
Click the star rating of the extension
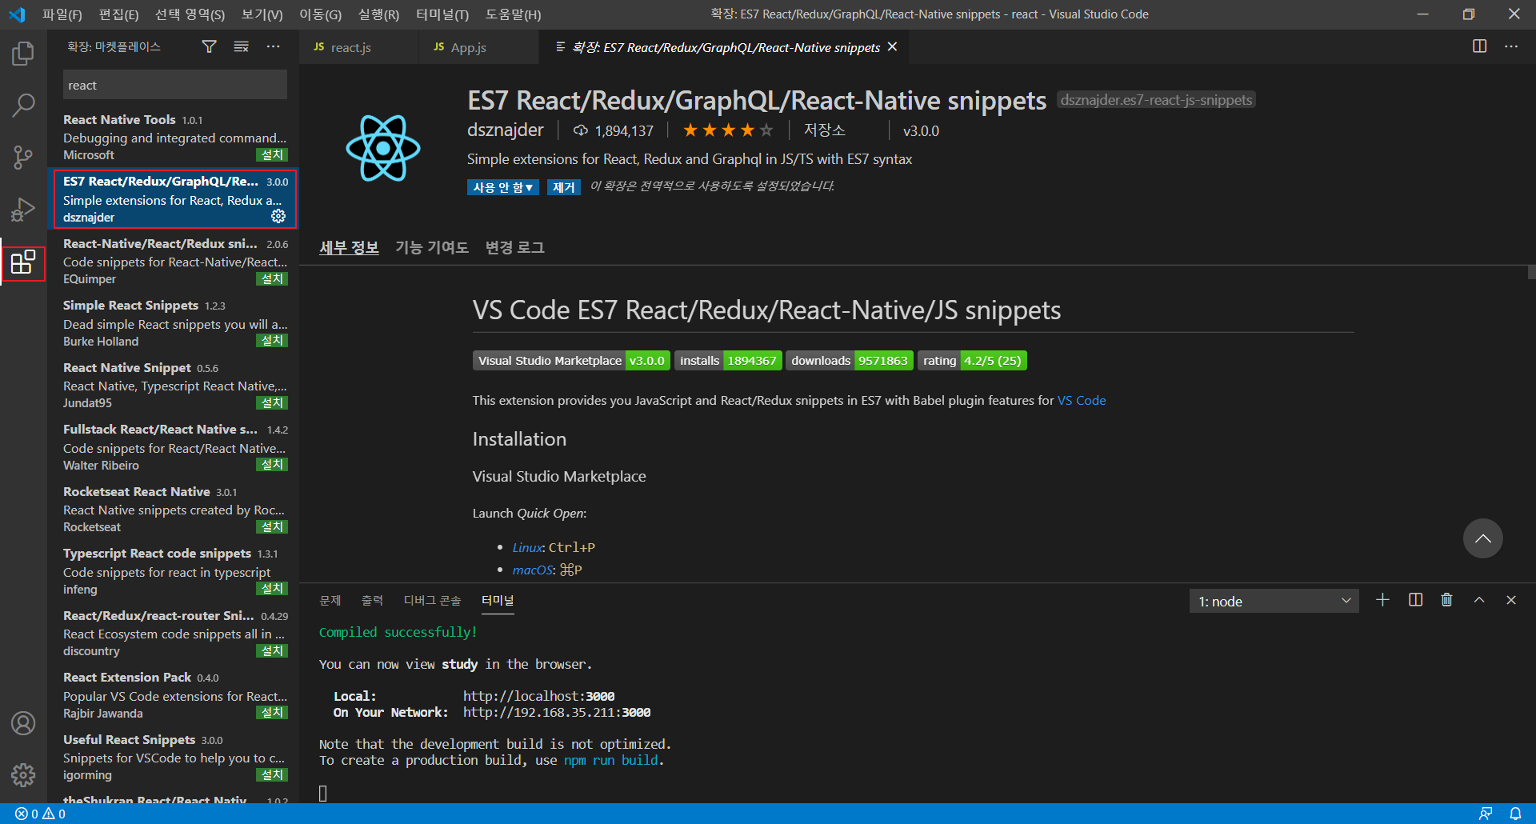[x=727, y=130]
